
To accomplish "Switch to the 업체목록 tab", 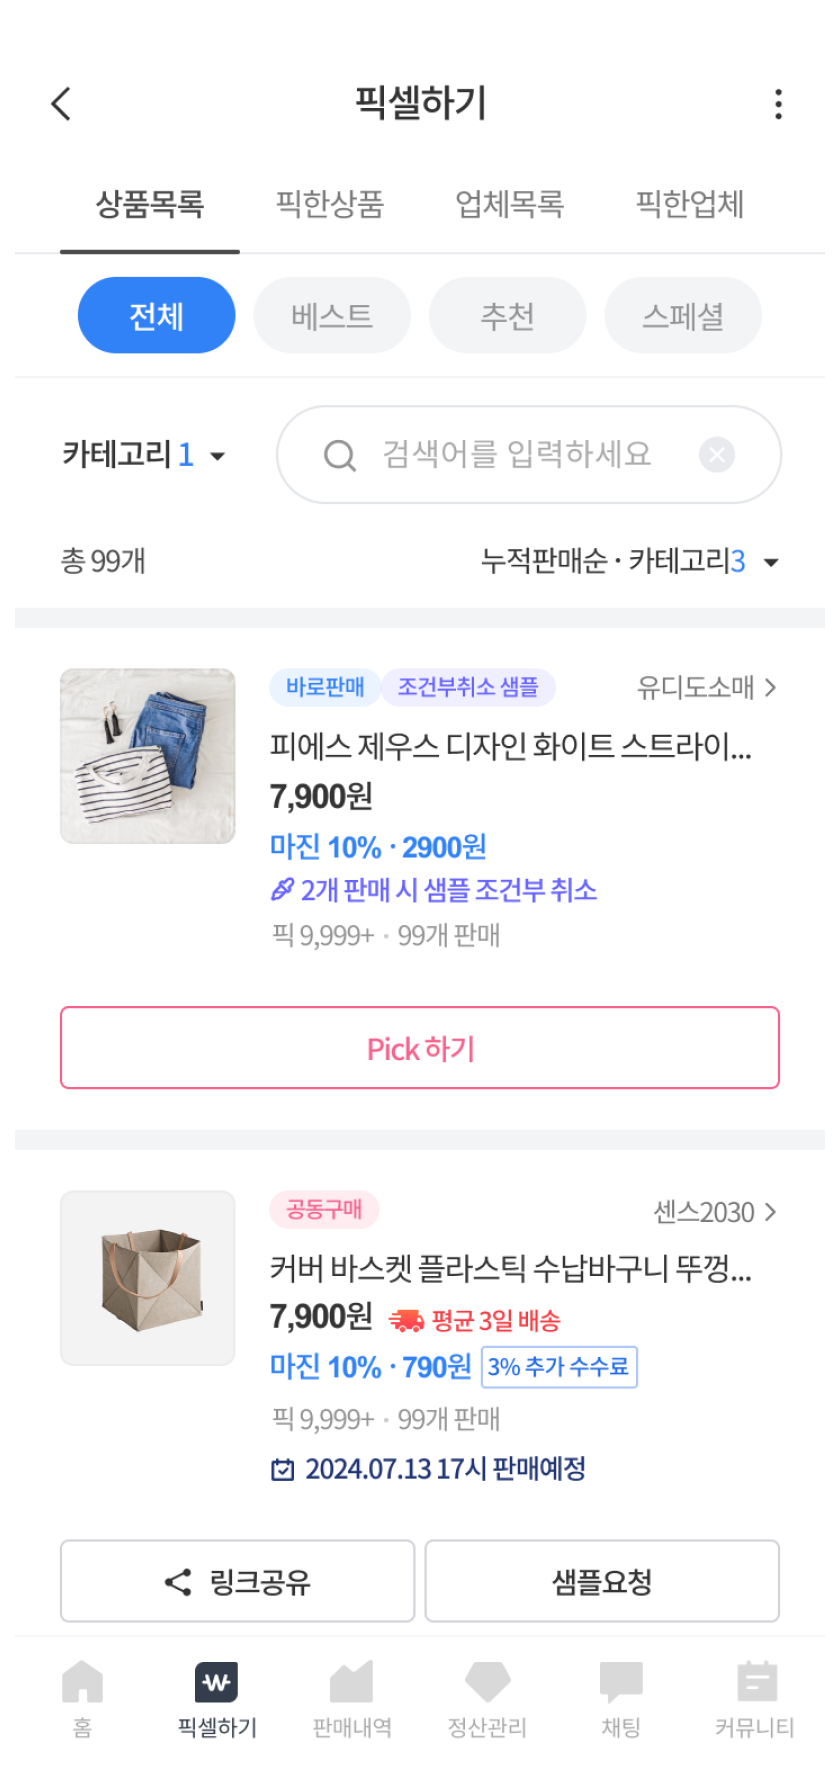I will (x=510, y=204).
